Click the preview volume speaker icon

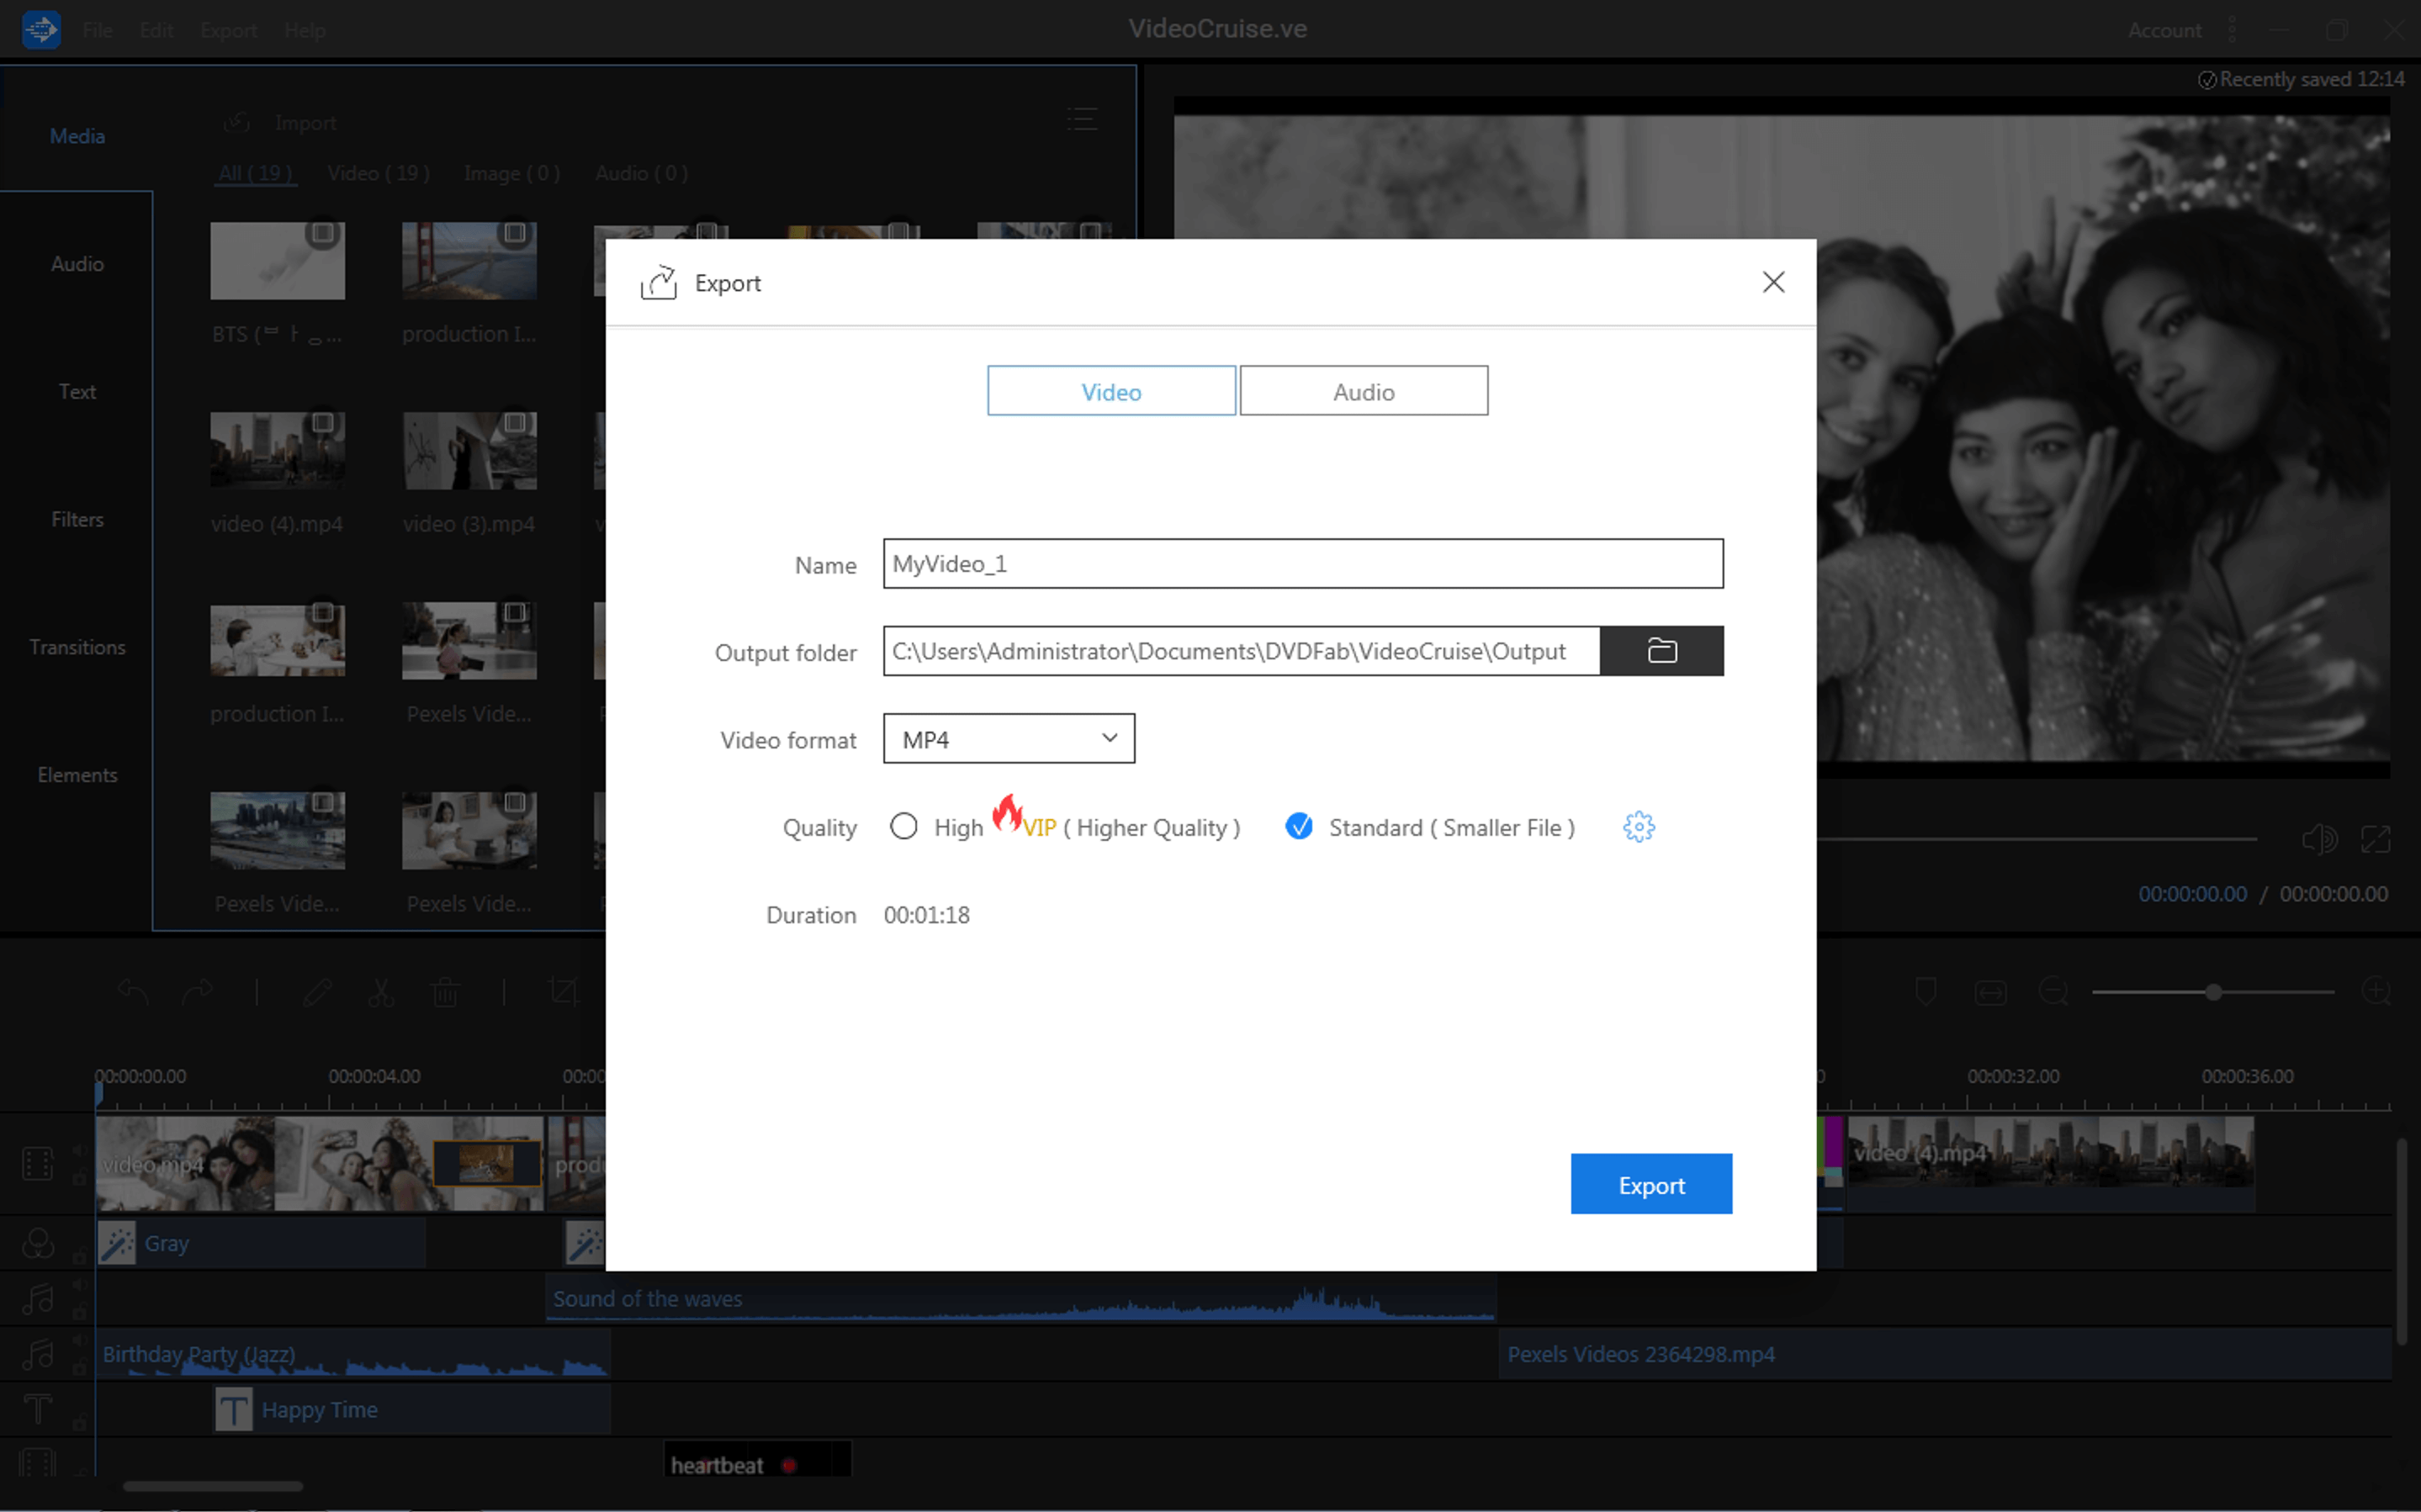point(2319,839)
